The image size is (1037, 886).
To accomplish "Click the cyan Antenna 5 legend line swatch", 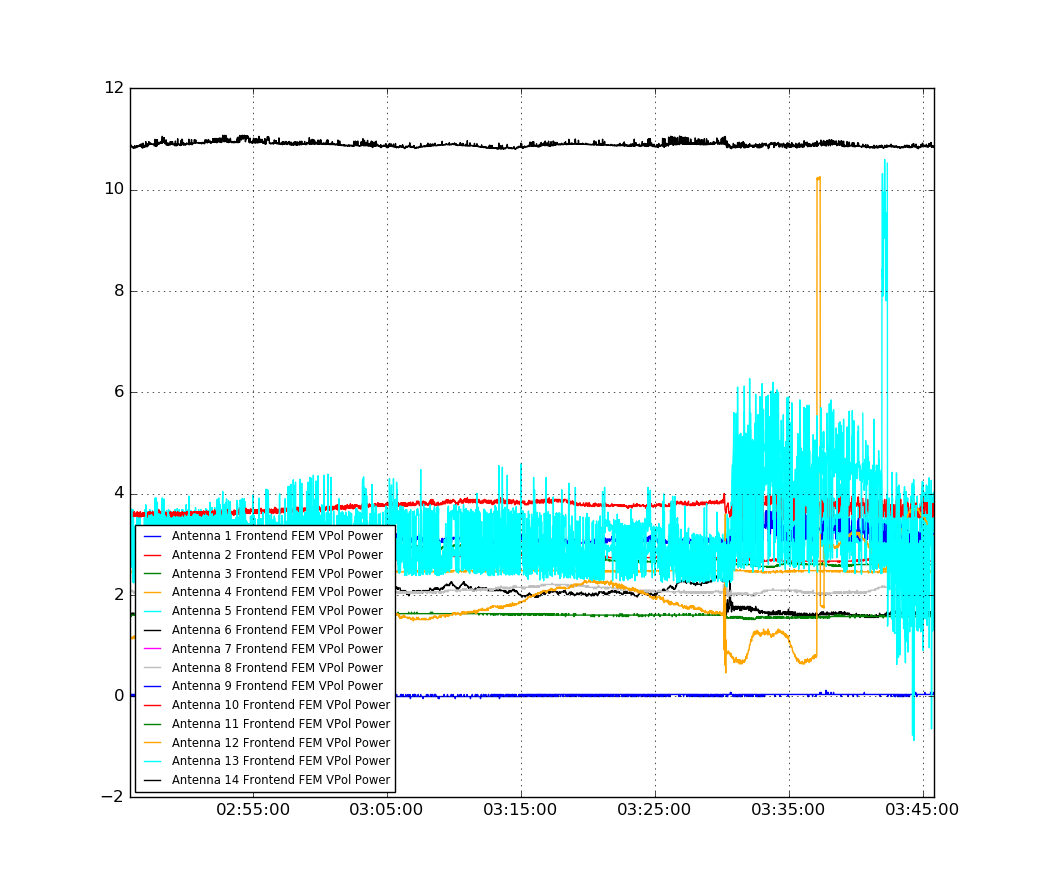I will tap(153, 611).
